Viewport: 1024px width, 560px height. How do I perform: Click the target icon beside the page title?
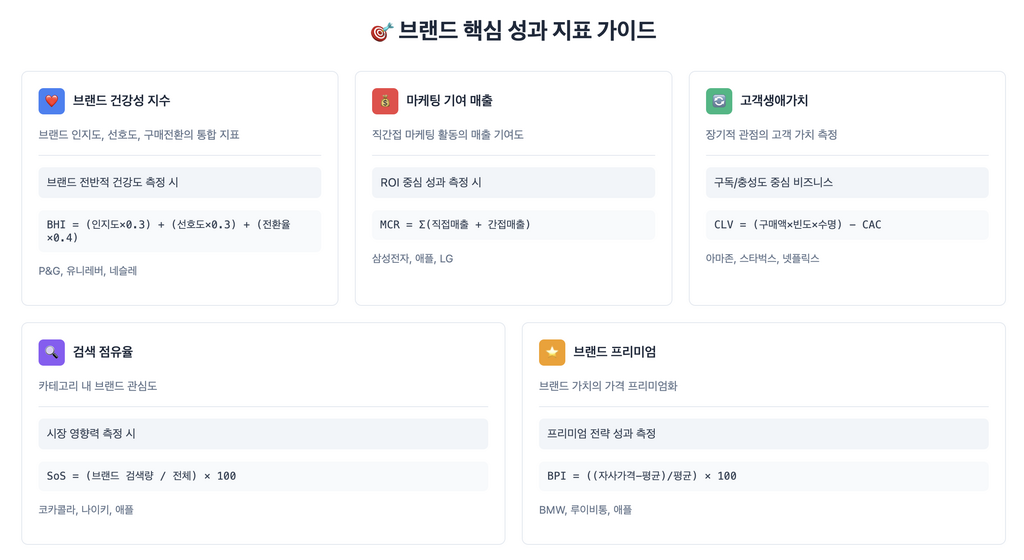(381, 31)
